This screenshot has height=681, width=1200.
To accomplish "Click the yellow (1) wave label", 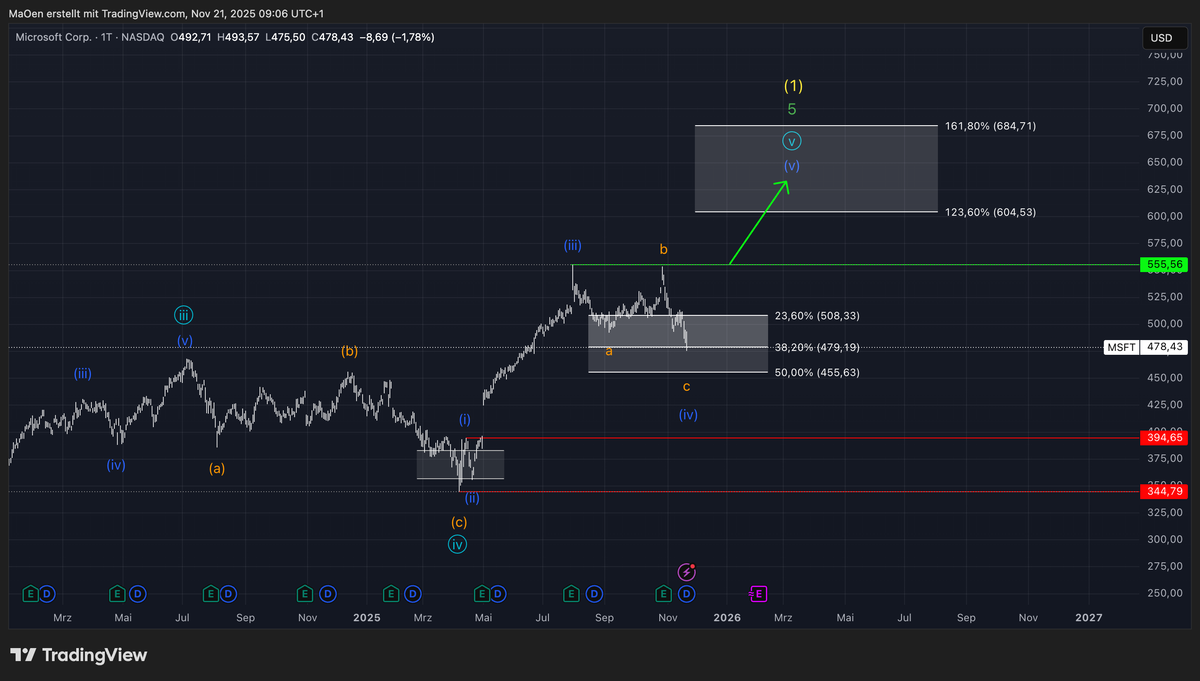I will [792, 85].
